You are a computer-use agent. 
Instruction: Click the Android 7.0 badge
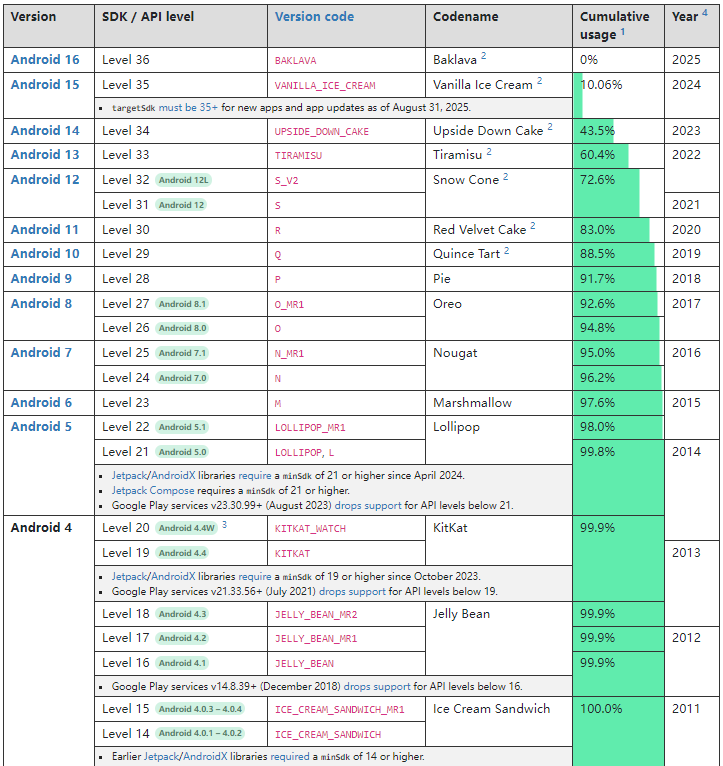[x=182, y=378]
